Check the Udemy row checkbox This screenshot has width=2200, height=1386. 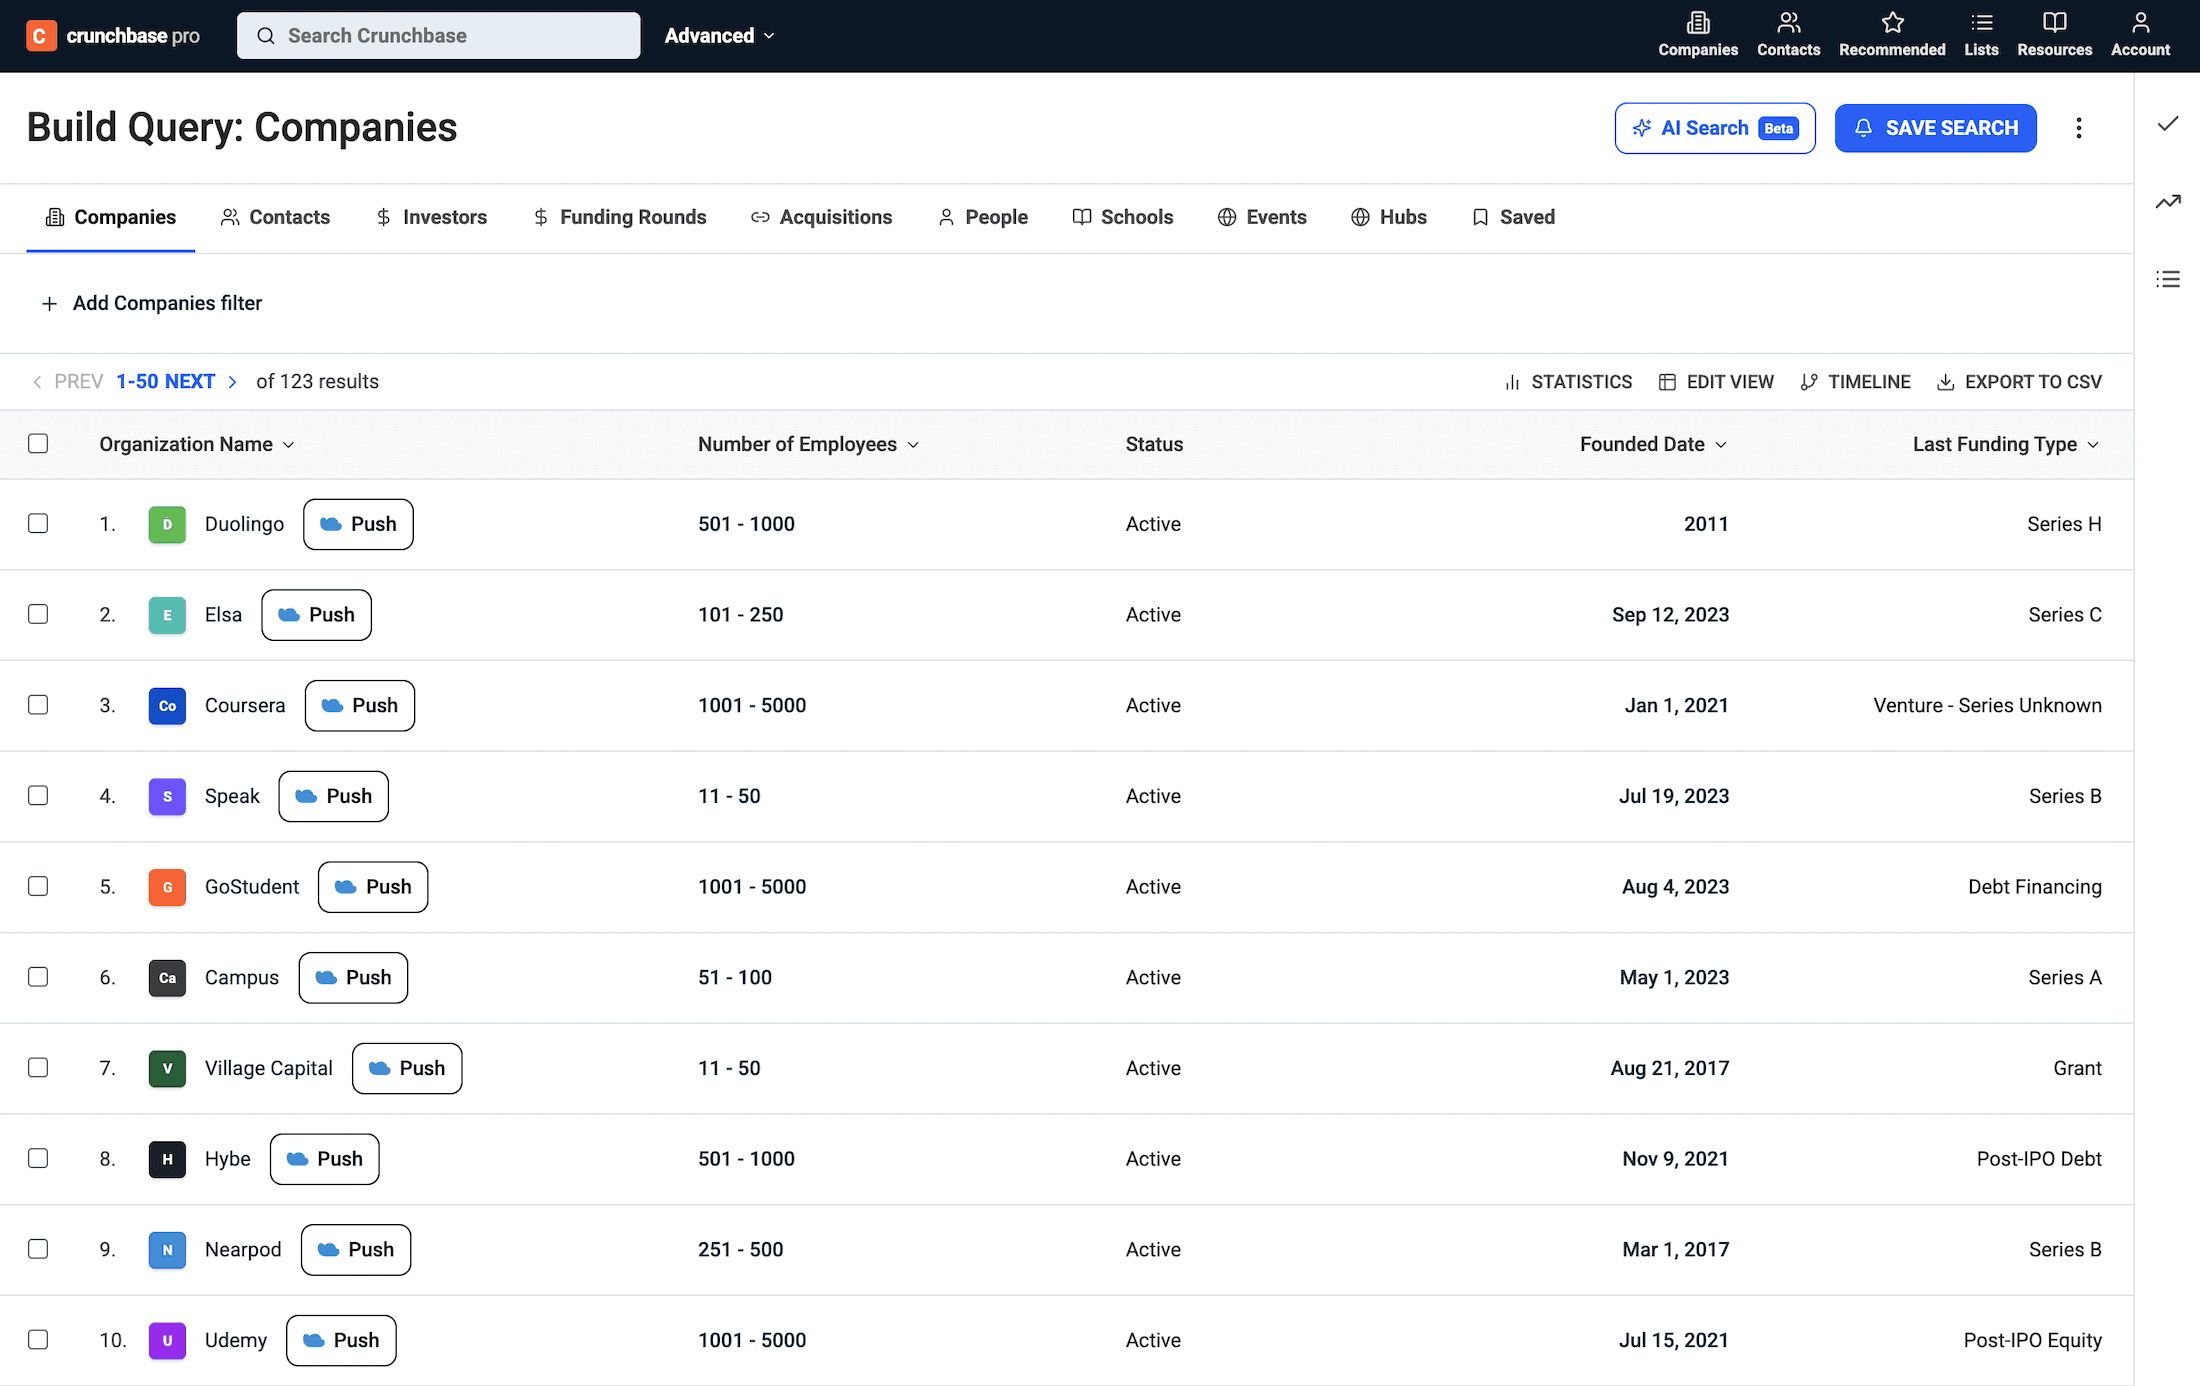click(38, 1340)
